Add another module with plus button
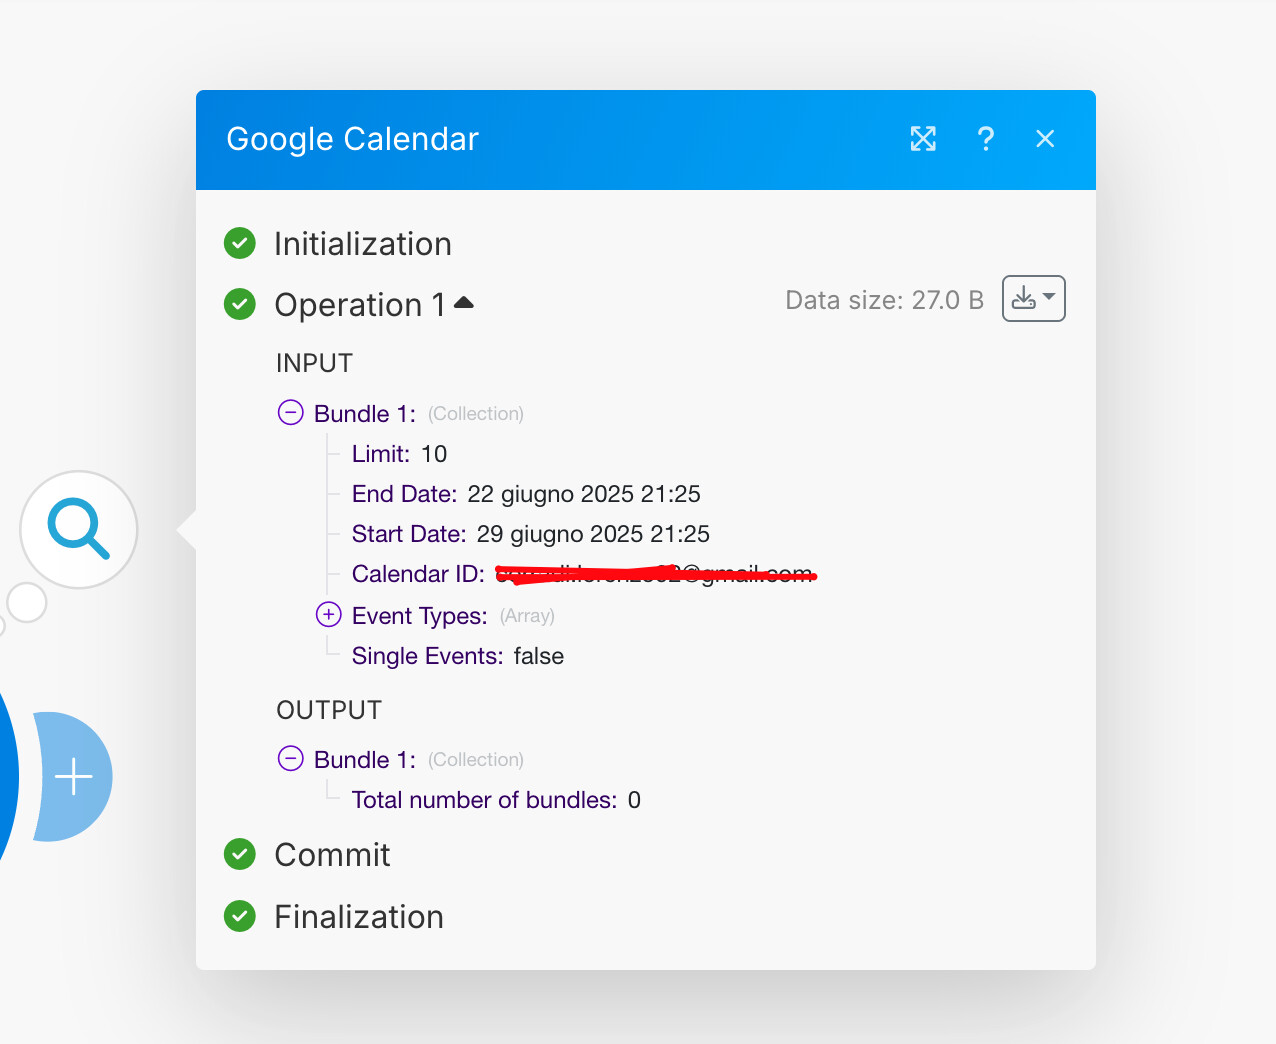 (x=74, y=777)
